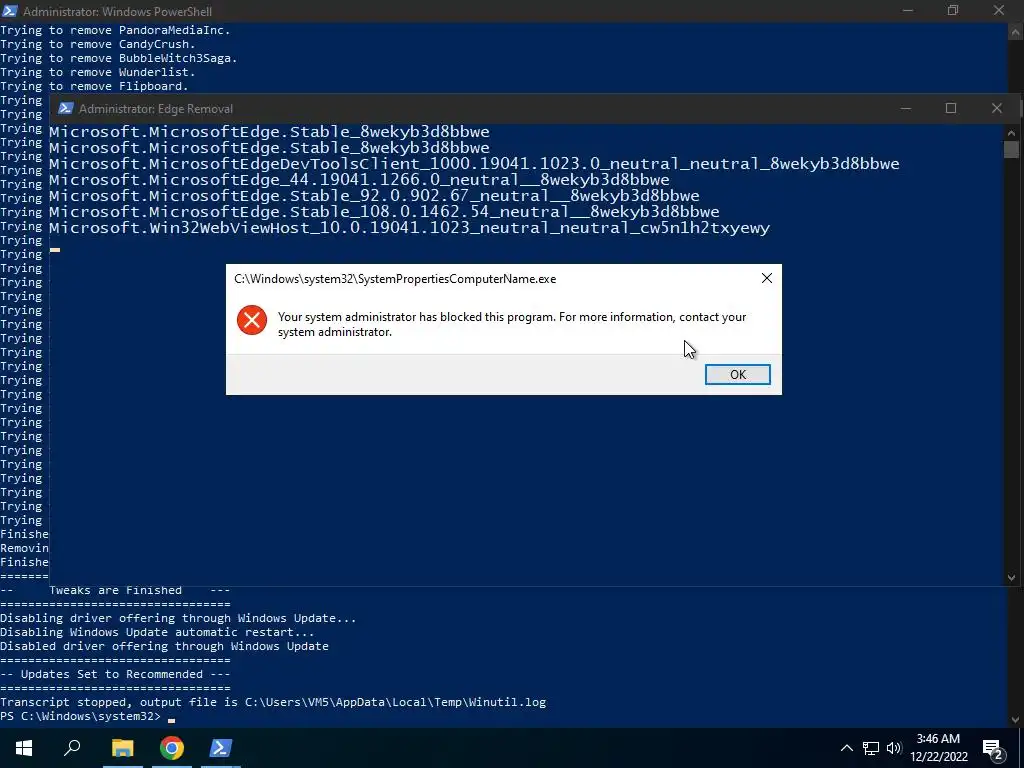Minimize the Edge Removal window

(x=905, y=108)
